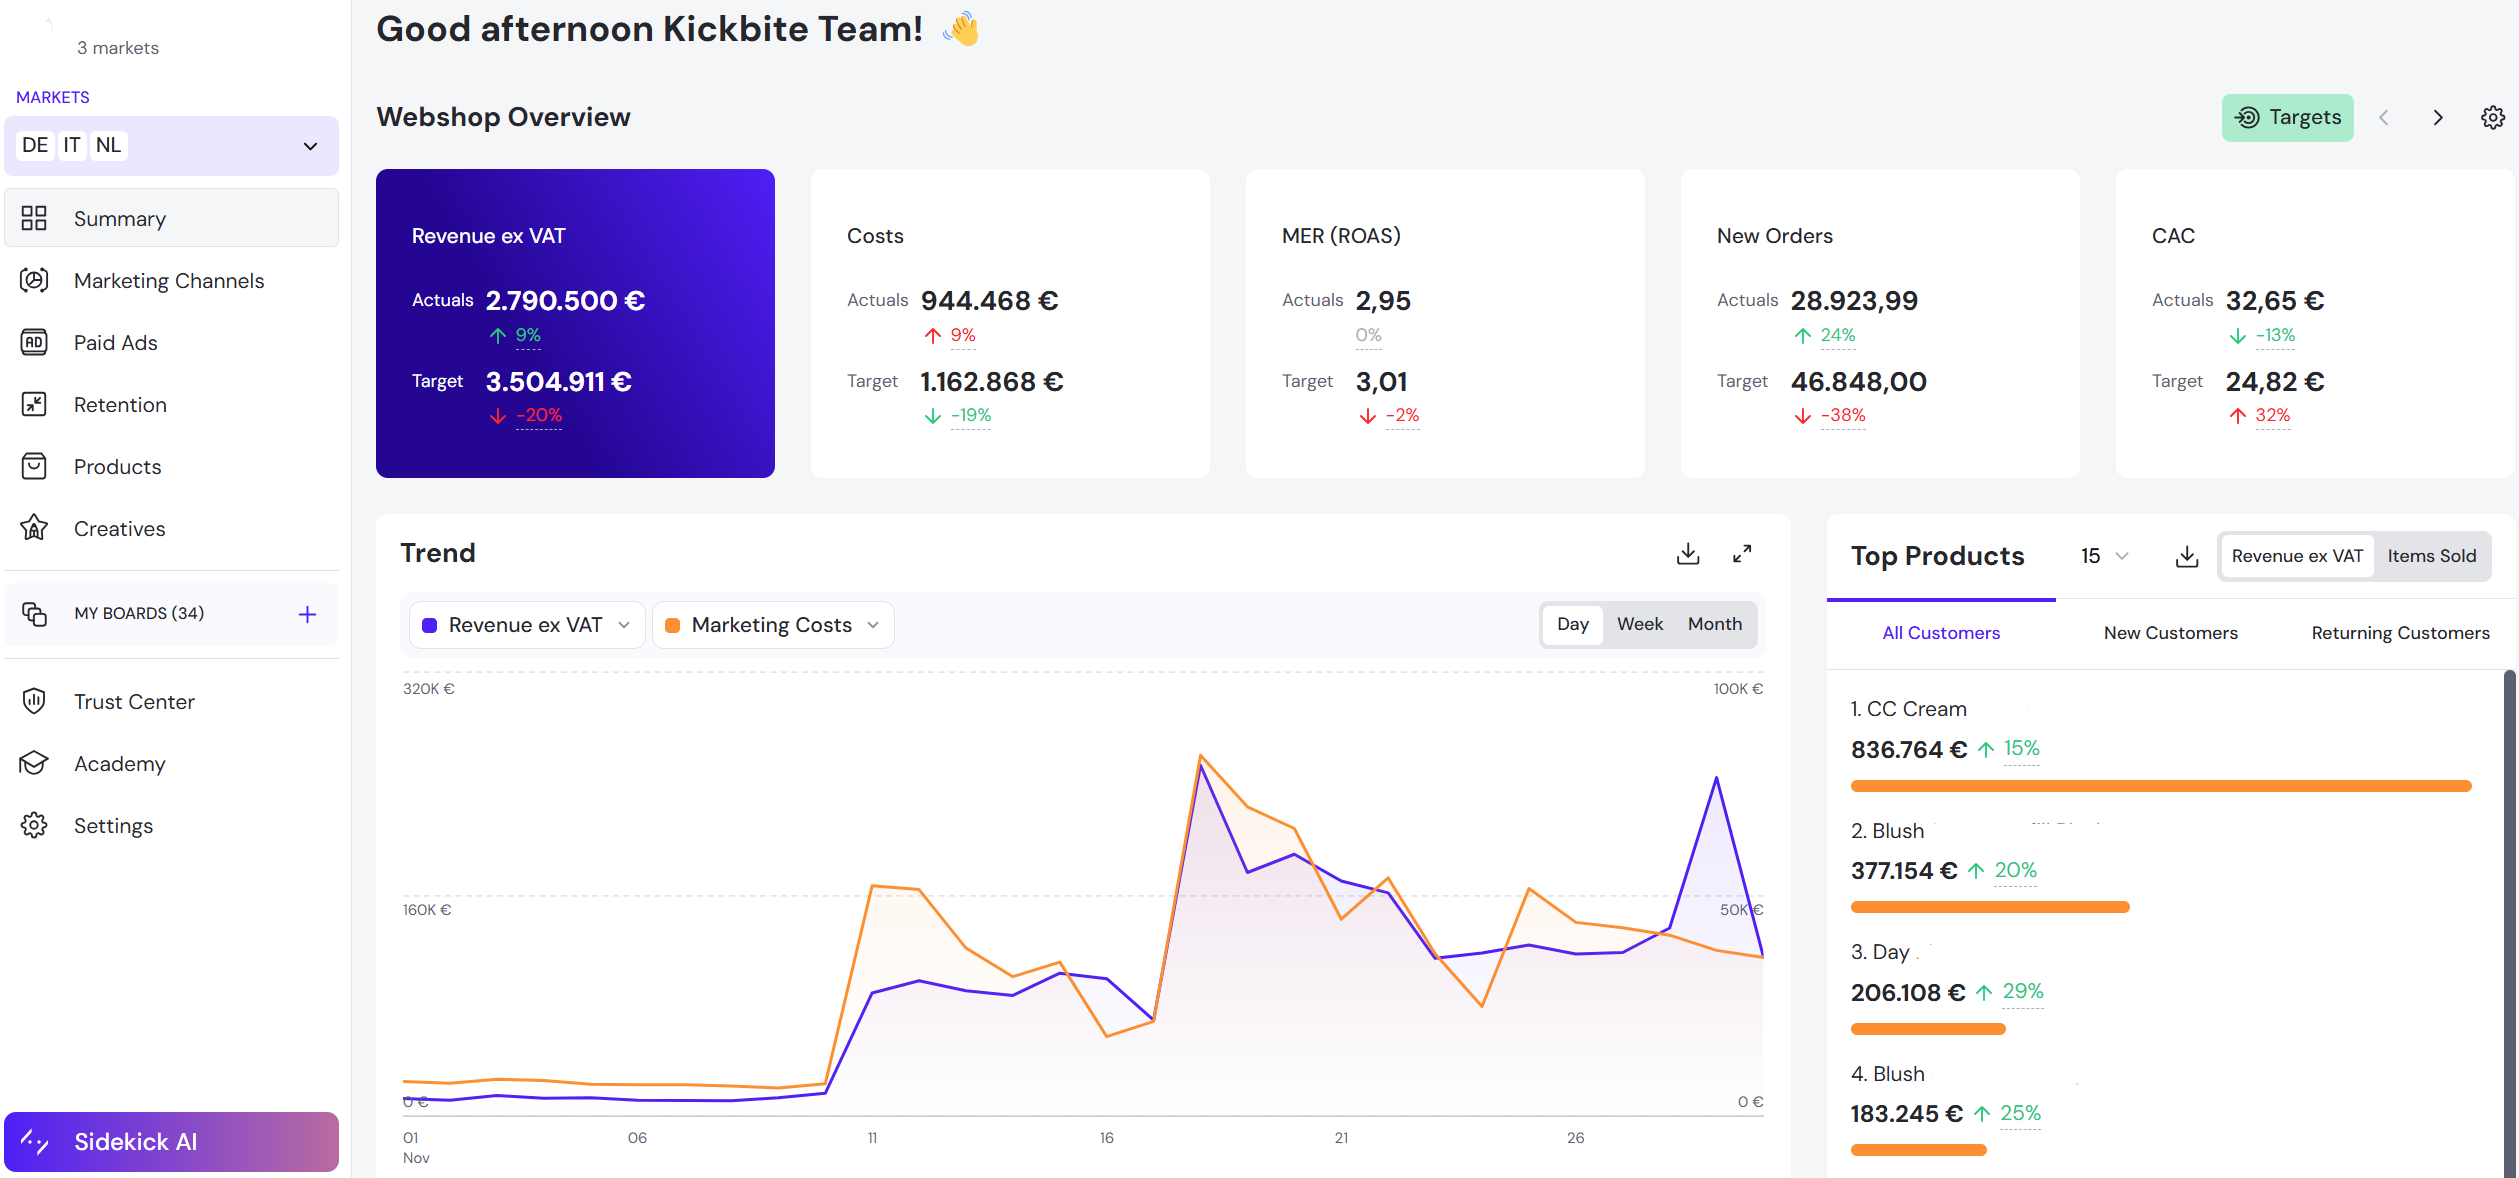The image size is (2519, 1178).
Task: Switch to New Customers tab
Action: (x=2170, y=632)
